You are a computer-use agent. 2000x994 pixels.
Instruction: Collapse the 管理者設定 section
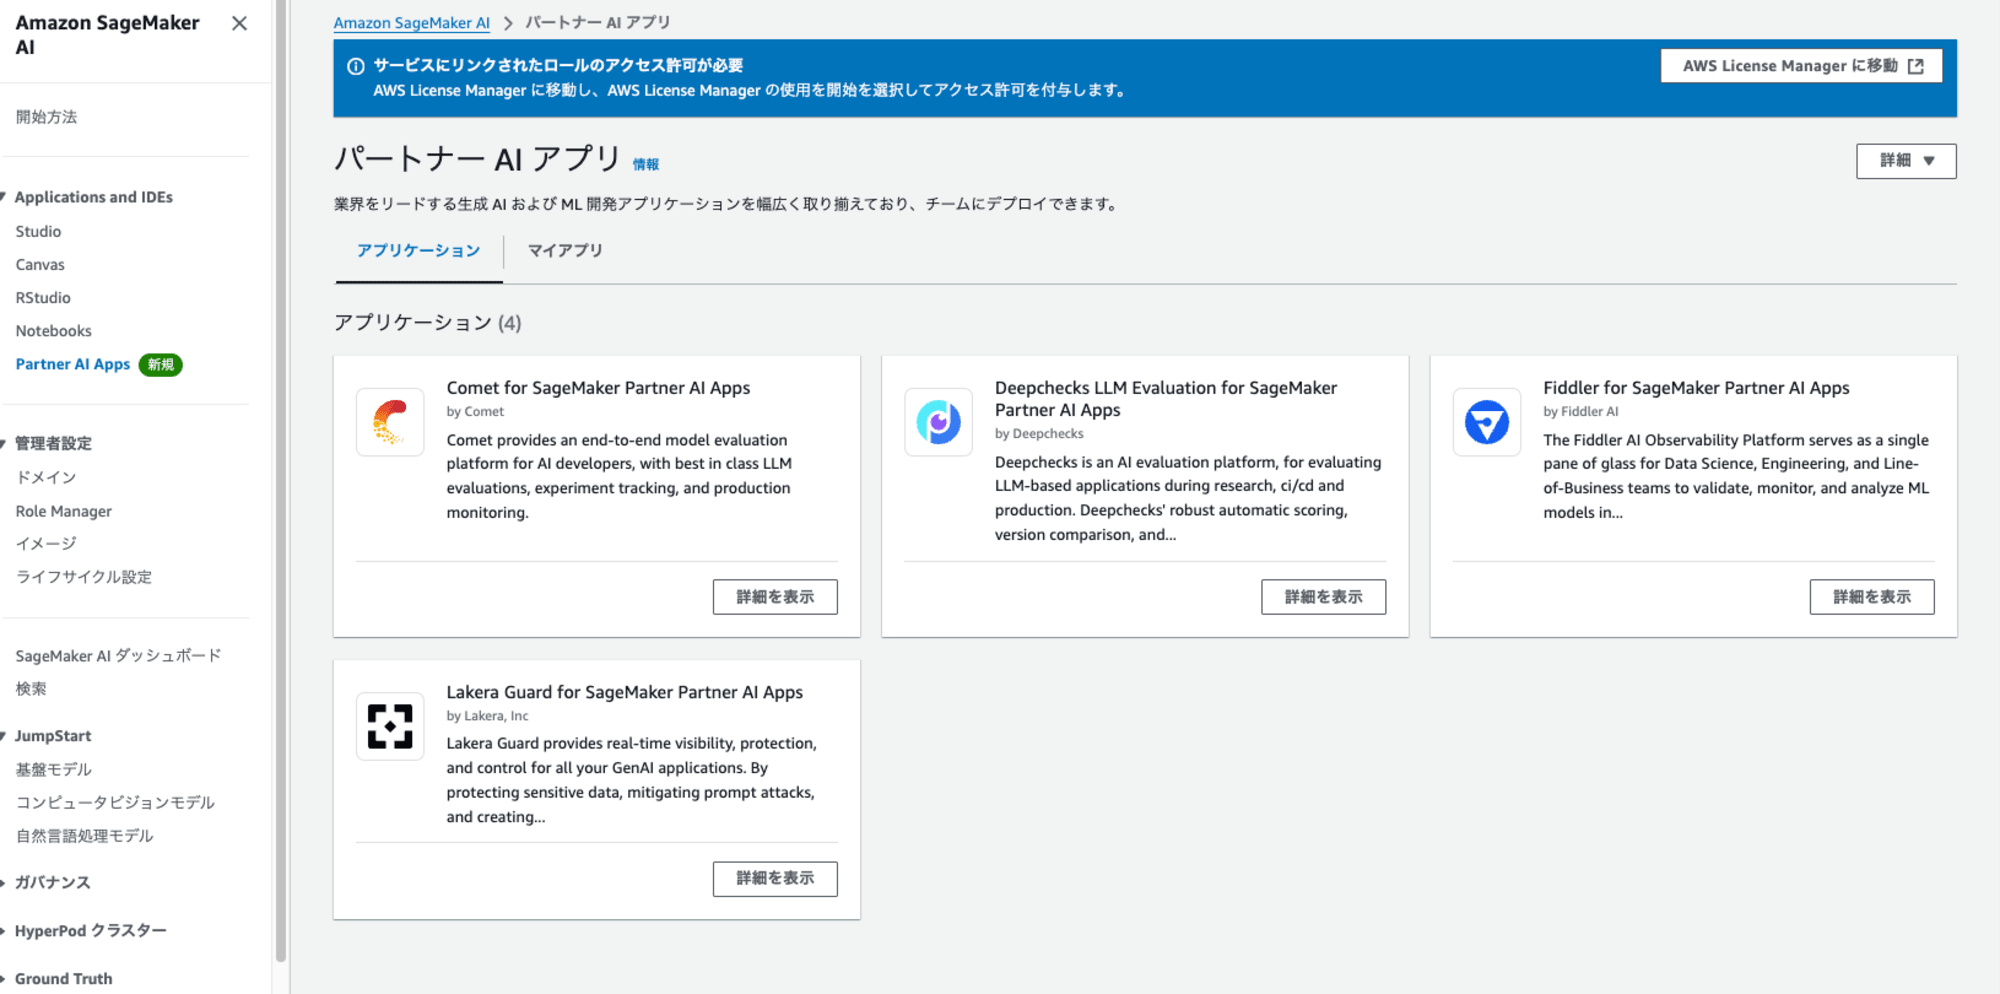(4, 443)
